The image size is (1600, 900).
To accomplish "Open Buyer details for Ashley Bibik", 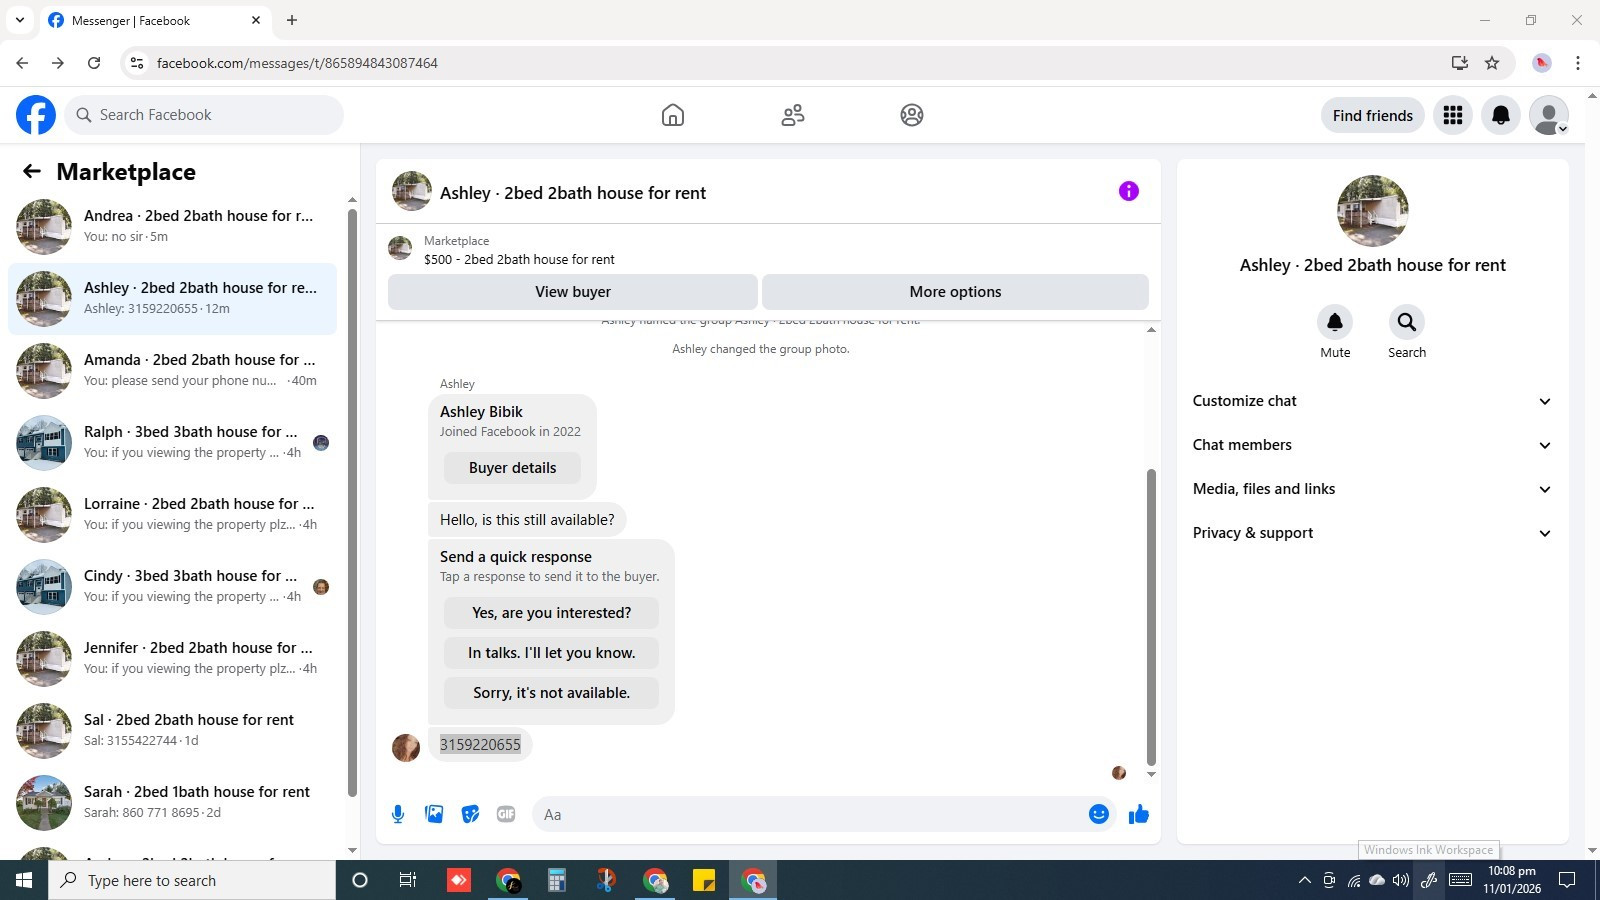I will tap(512, 468).
